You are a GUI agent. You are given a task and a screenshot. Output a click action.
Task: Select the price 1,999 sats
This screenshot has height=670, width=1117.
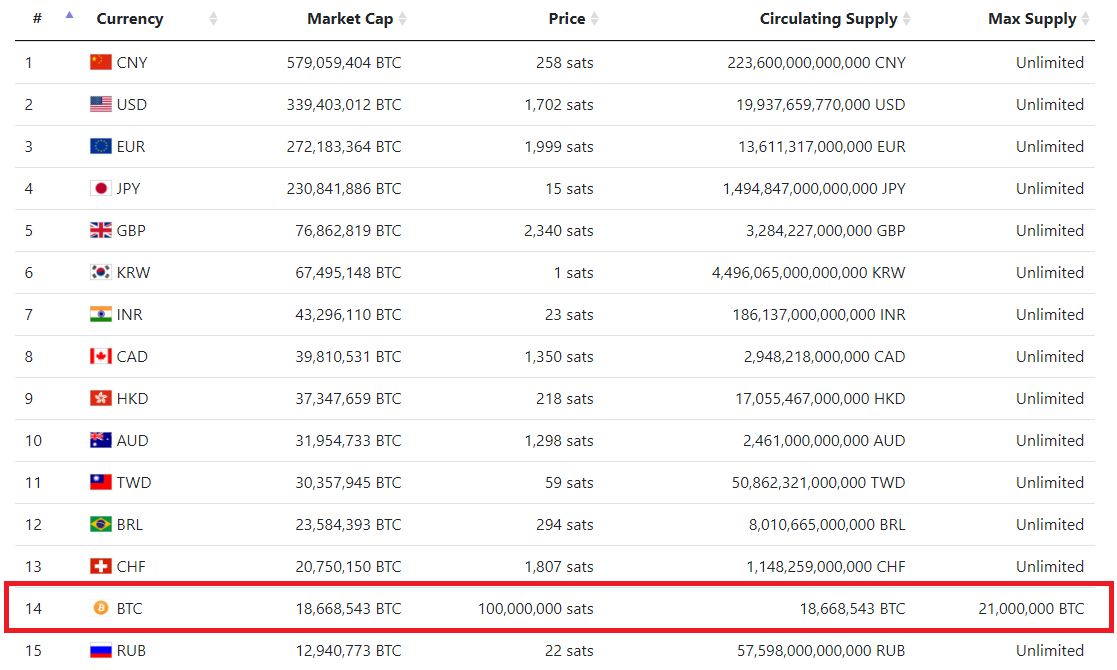[559, 147]
